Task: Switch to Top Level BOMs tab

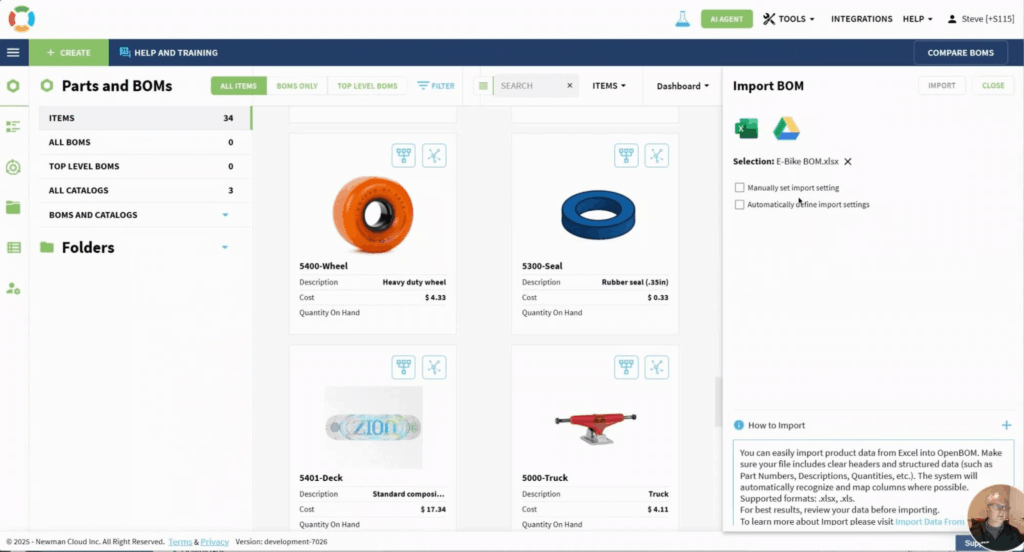Action: point(367,86)
